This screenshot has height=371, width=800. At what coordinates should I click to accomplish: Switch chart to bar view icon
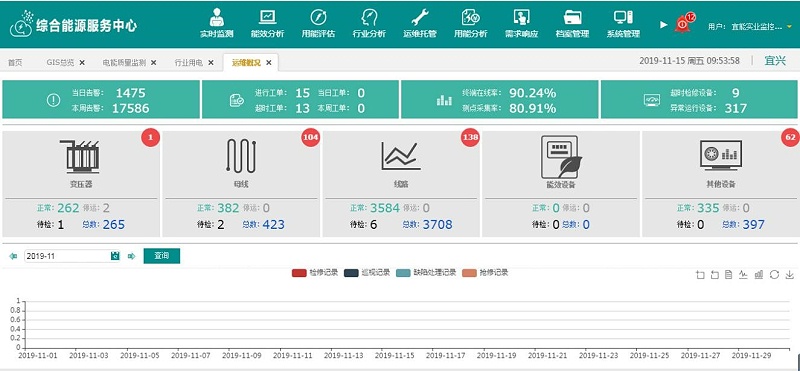[x=759, y=275]
